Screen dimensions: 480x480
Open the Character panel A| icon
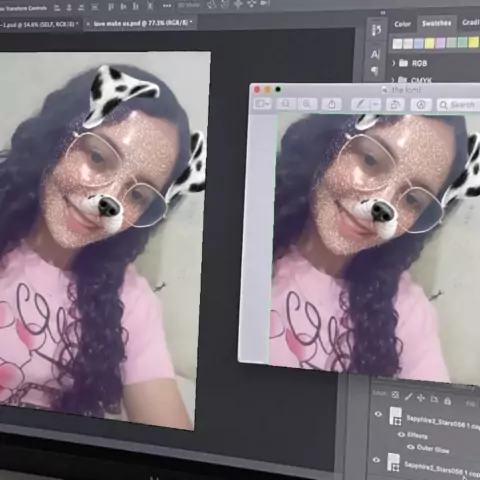(375, 54)
